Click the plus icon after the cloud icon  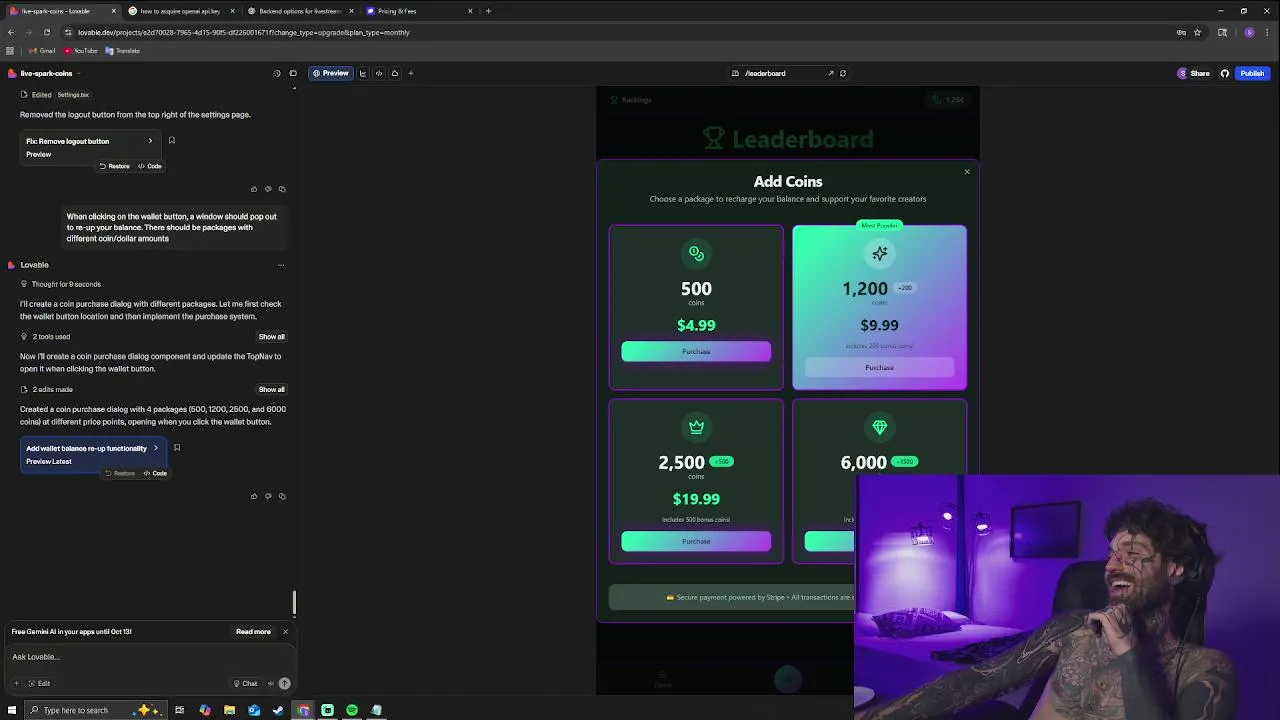[411, 73]
